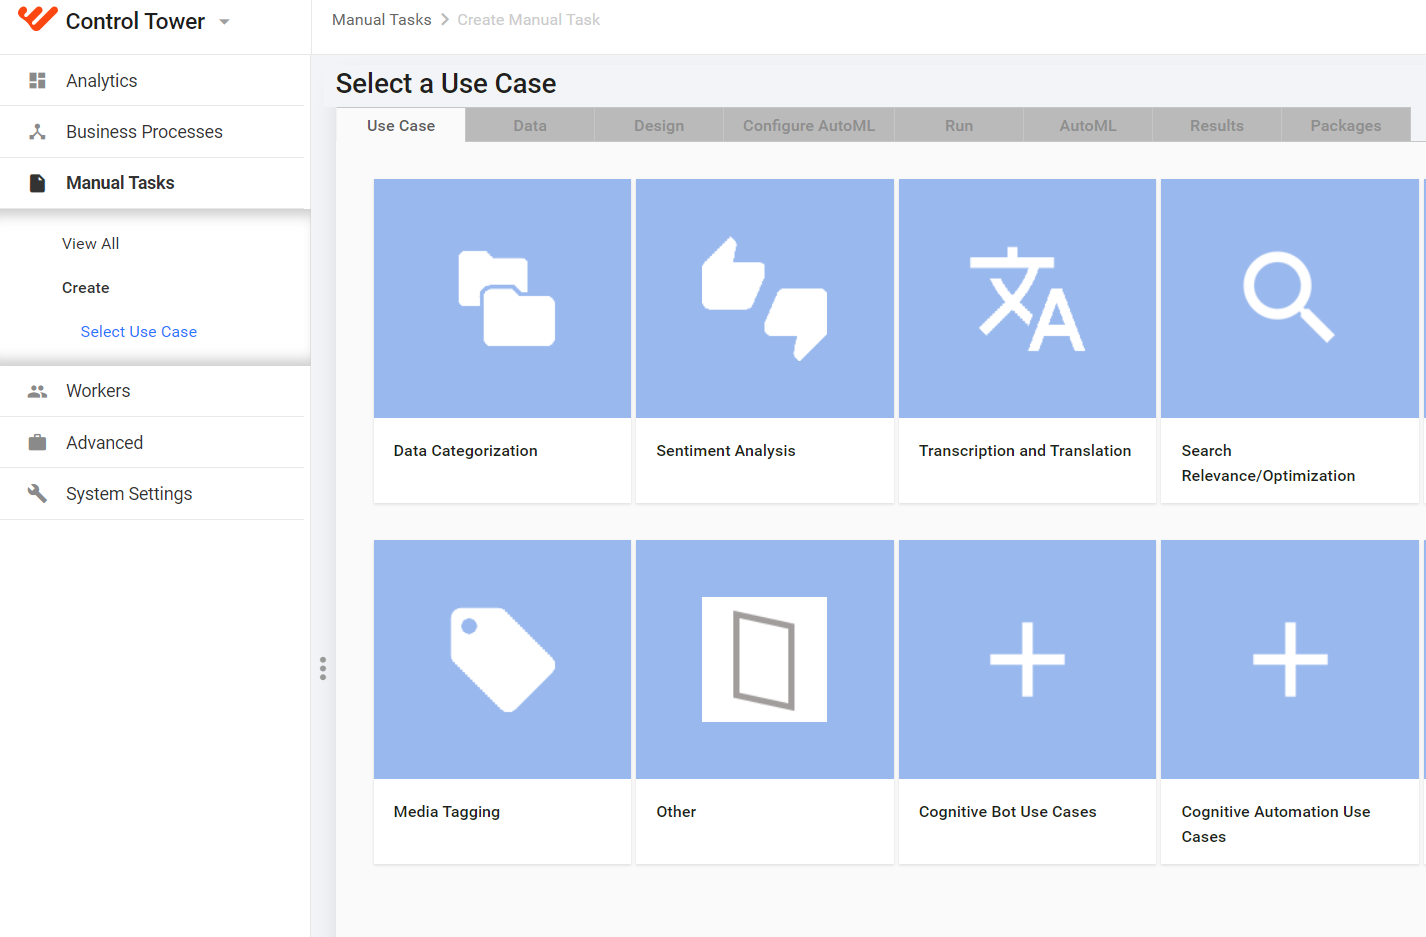This screenshot has height=937, width=1426.
Task: Click the breadcrumb chevron separator
Action: click(x=445, y=20)
